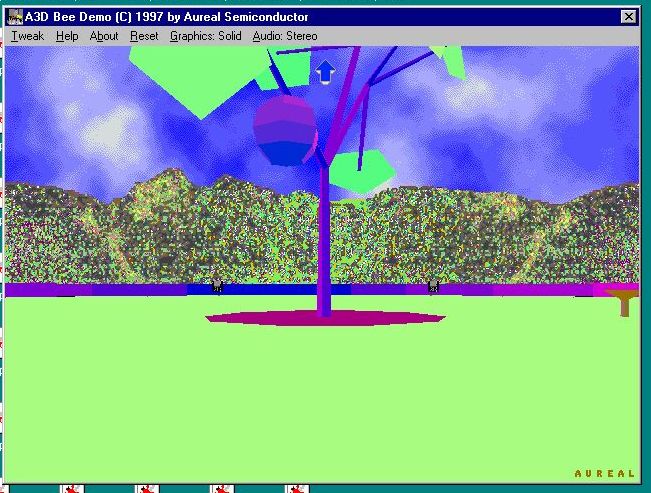Image resolution: width=651 pixels, height=493 pixels.
Task: Click the purple beehive on the tree
Action: [x=285, y=131]
